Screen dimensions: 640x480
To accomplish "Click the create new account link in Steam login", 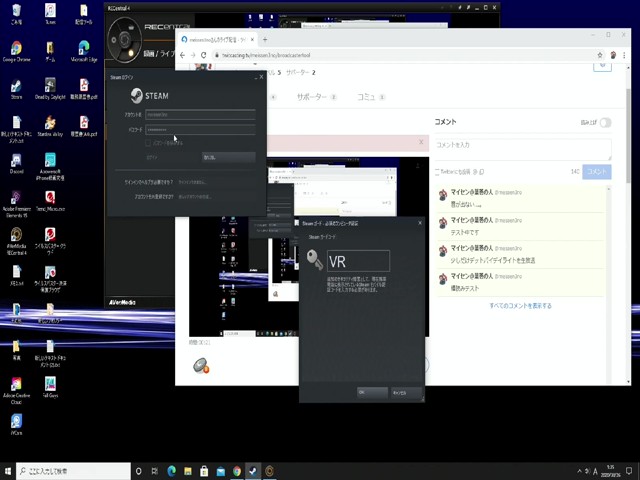I will click(x=195, y=197).
